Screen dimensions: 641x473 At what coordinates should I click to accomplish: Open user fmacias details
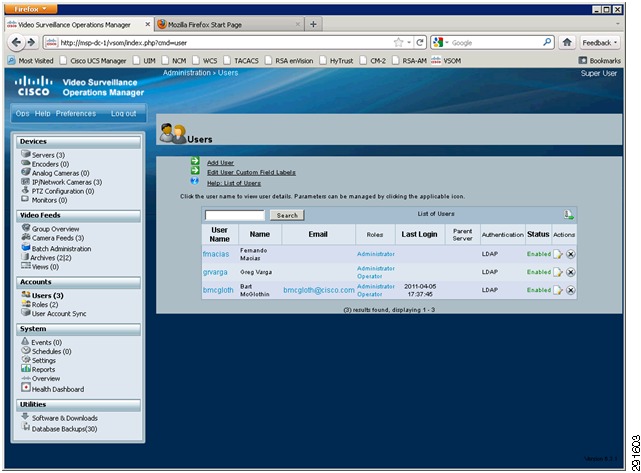pyautogui.click(x=216, y=254)
